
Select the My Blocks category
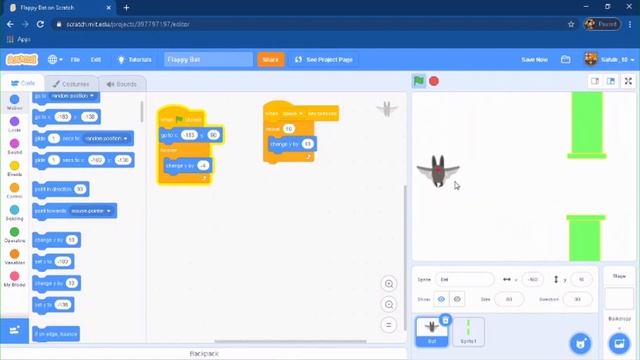click(14, 279)
